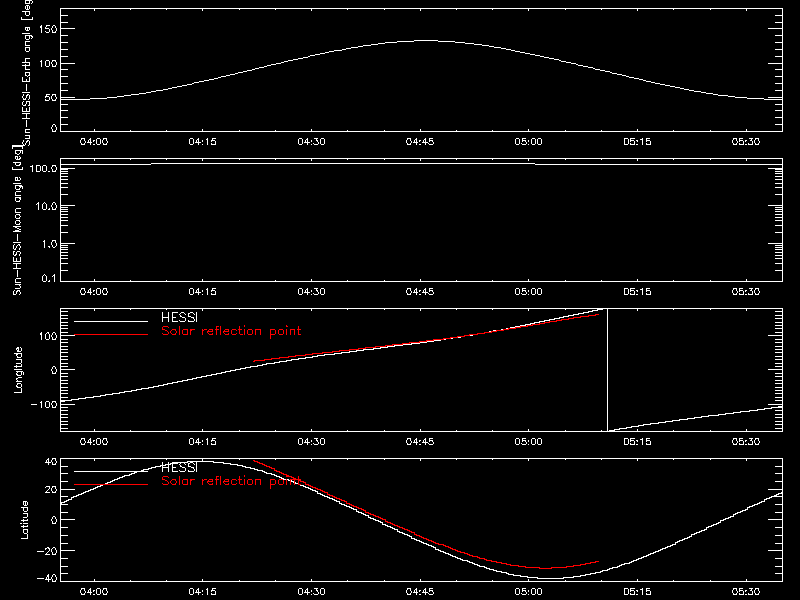Viewport: 800px width, 600px height.
Task: Select HESSI legend label in Latitude plot
Action: coord(179,467)
